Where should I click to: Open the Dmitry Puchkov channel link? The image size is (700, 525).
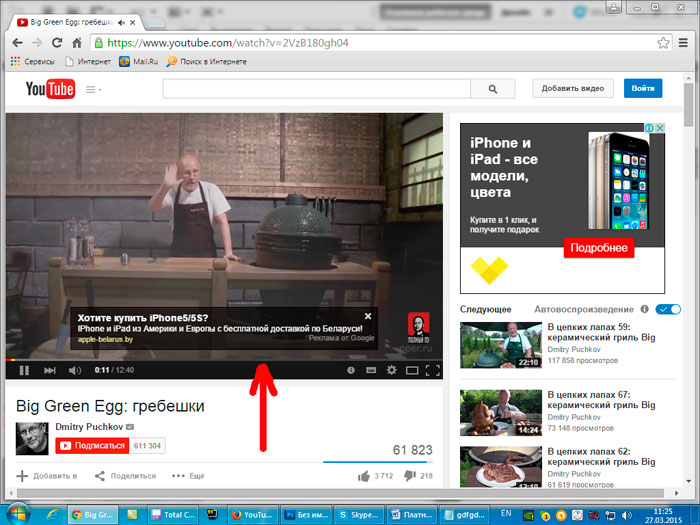pos(89,427)
